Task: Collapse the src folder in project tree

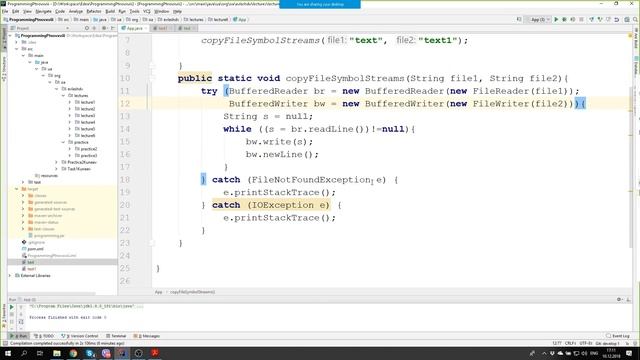Action: (x=17, y=49)
